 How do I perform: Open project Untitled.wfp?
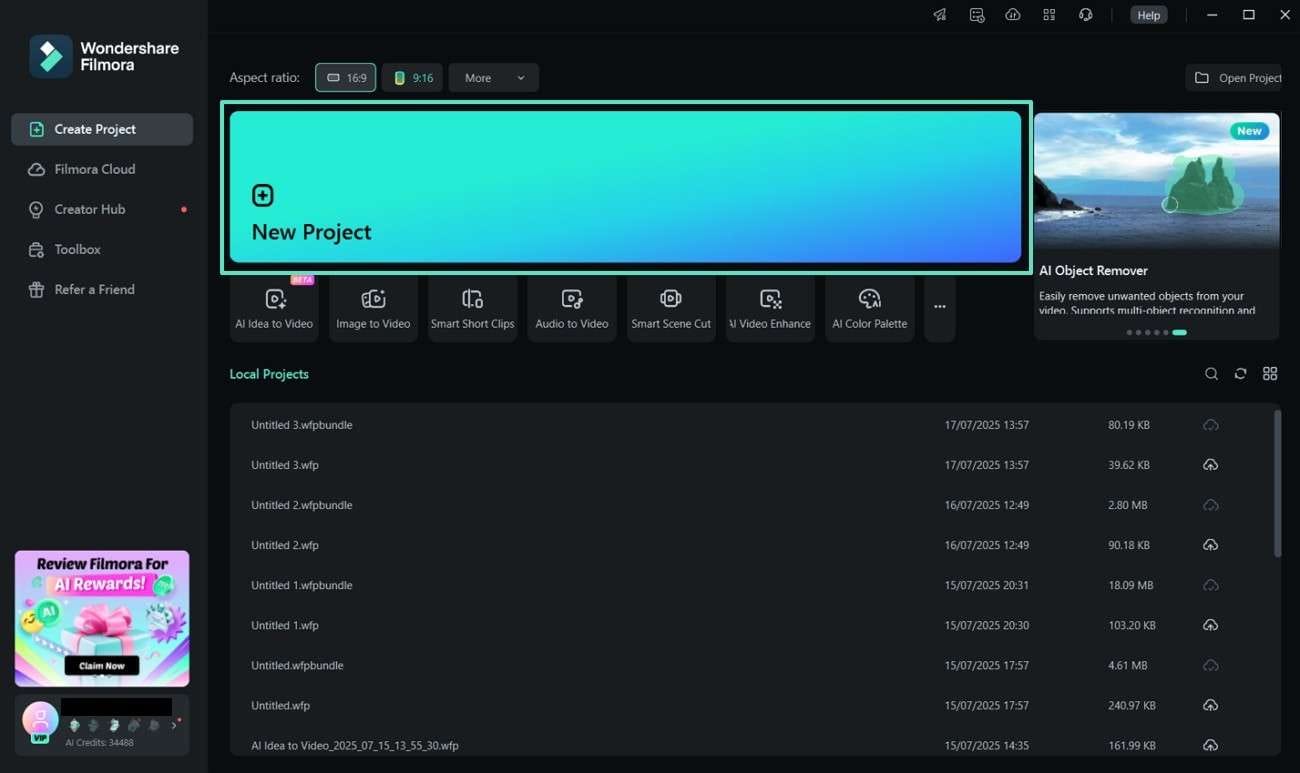(x=755, y=705)
